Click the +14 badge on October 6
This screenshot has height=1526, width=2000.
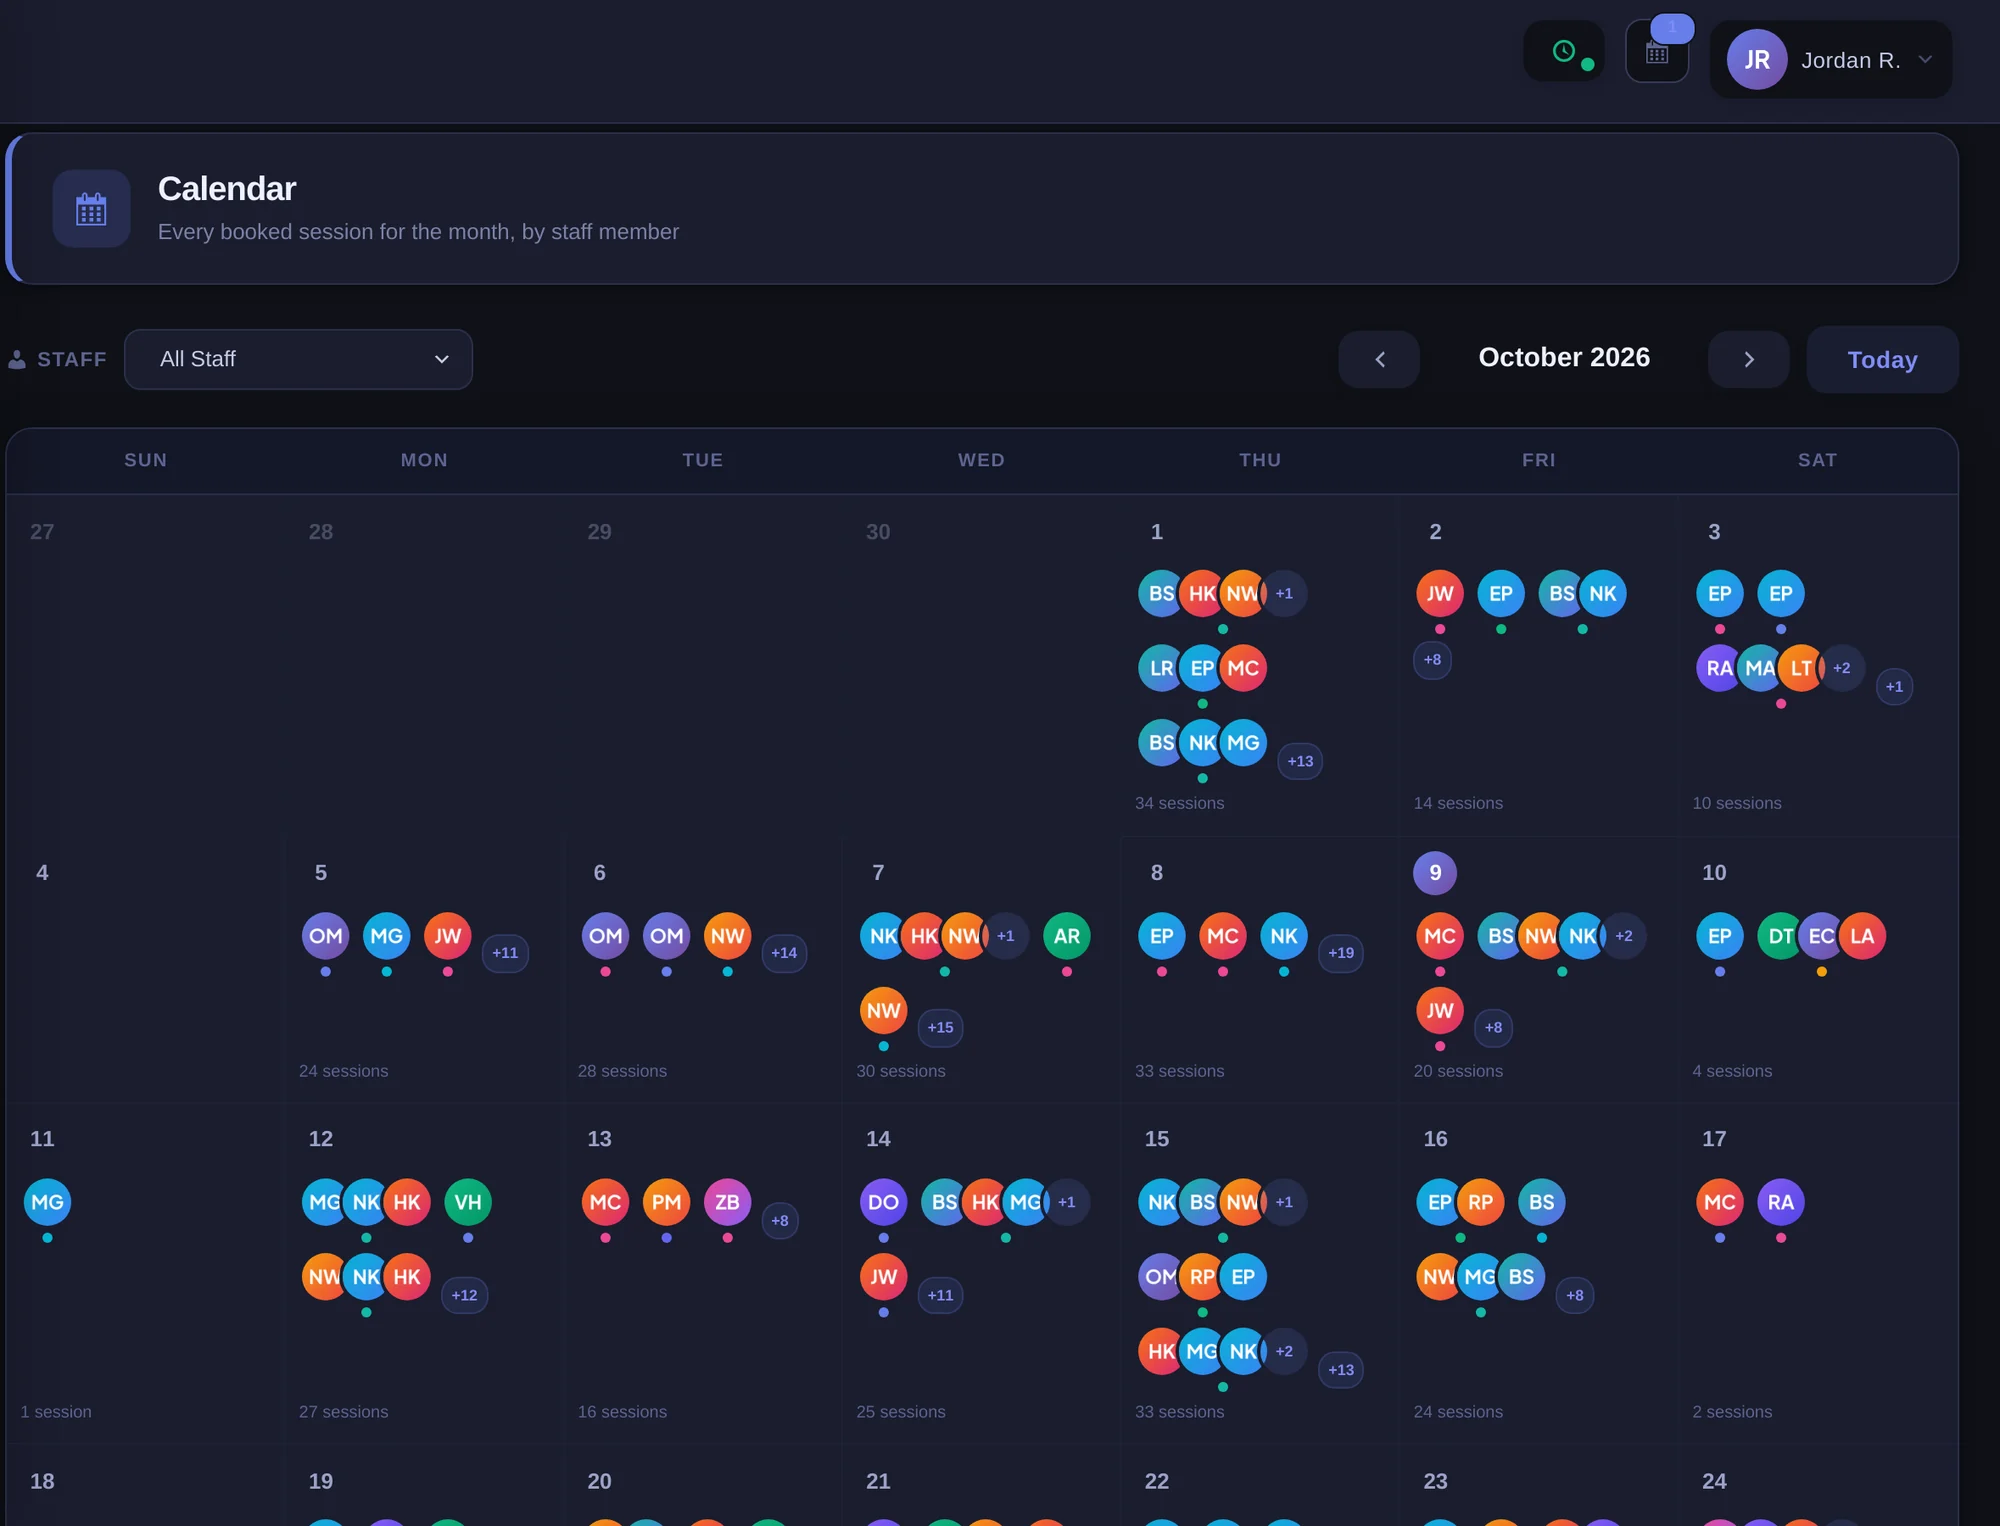(x=784, y=953)
